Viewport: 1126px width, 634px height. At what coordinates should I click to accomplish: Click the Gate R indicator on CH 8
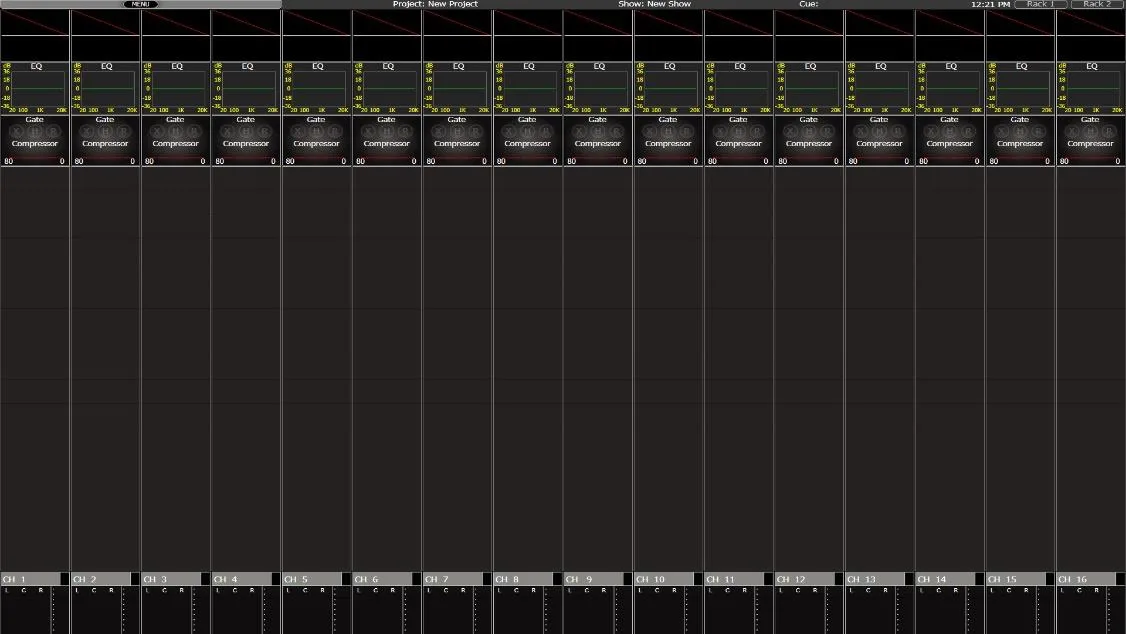(546, 132)
